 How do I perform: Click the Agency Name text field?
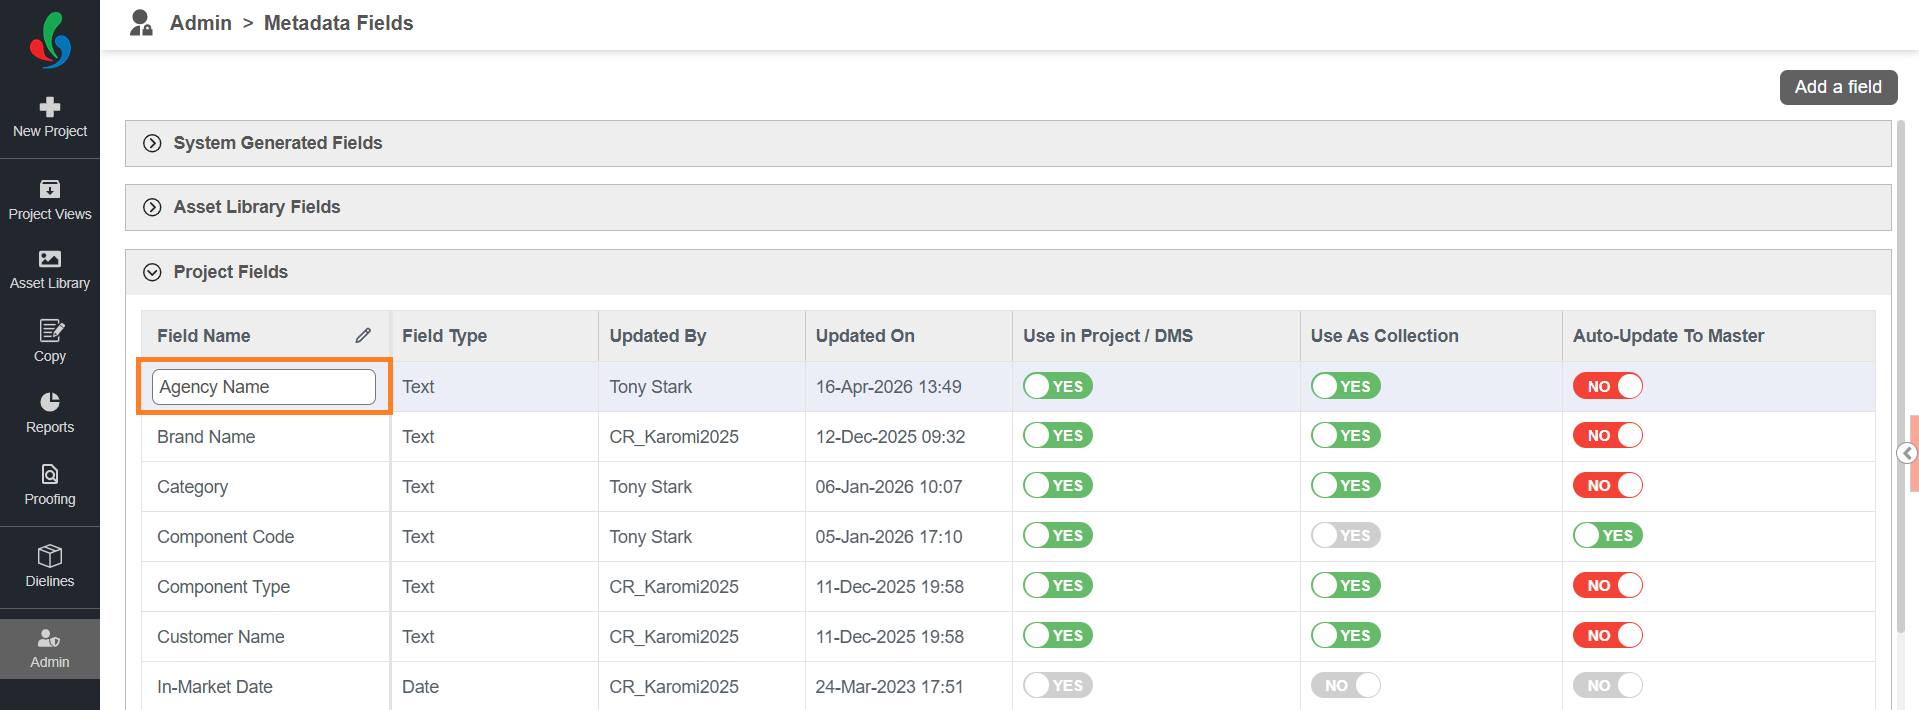(263, 387)
